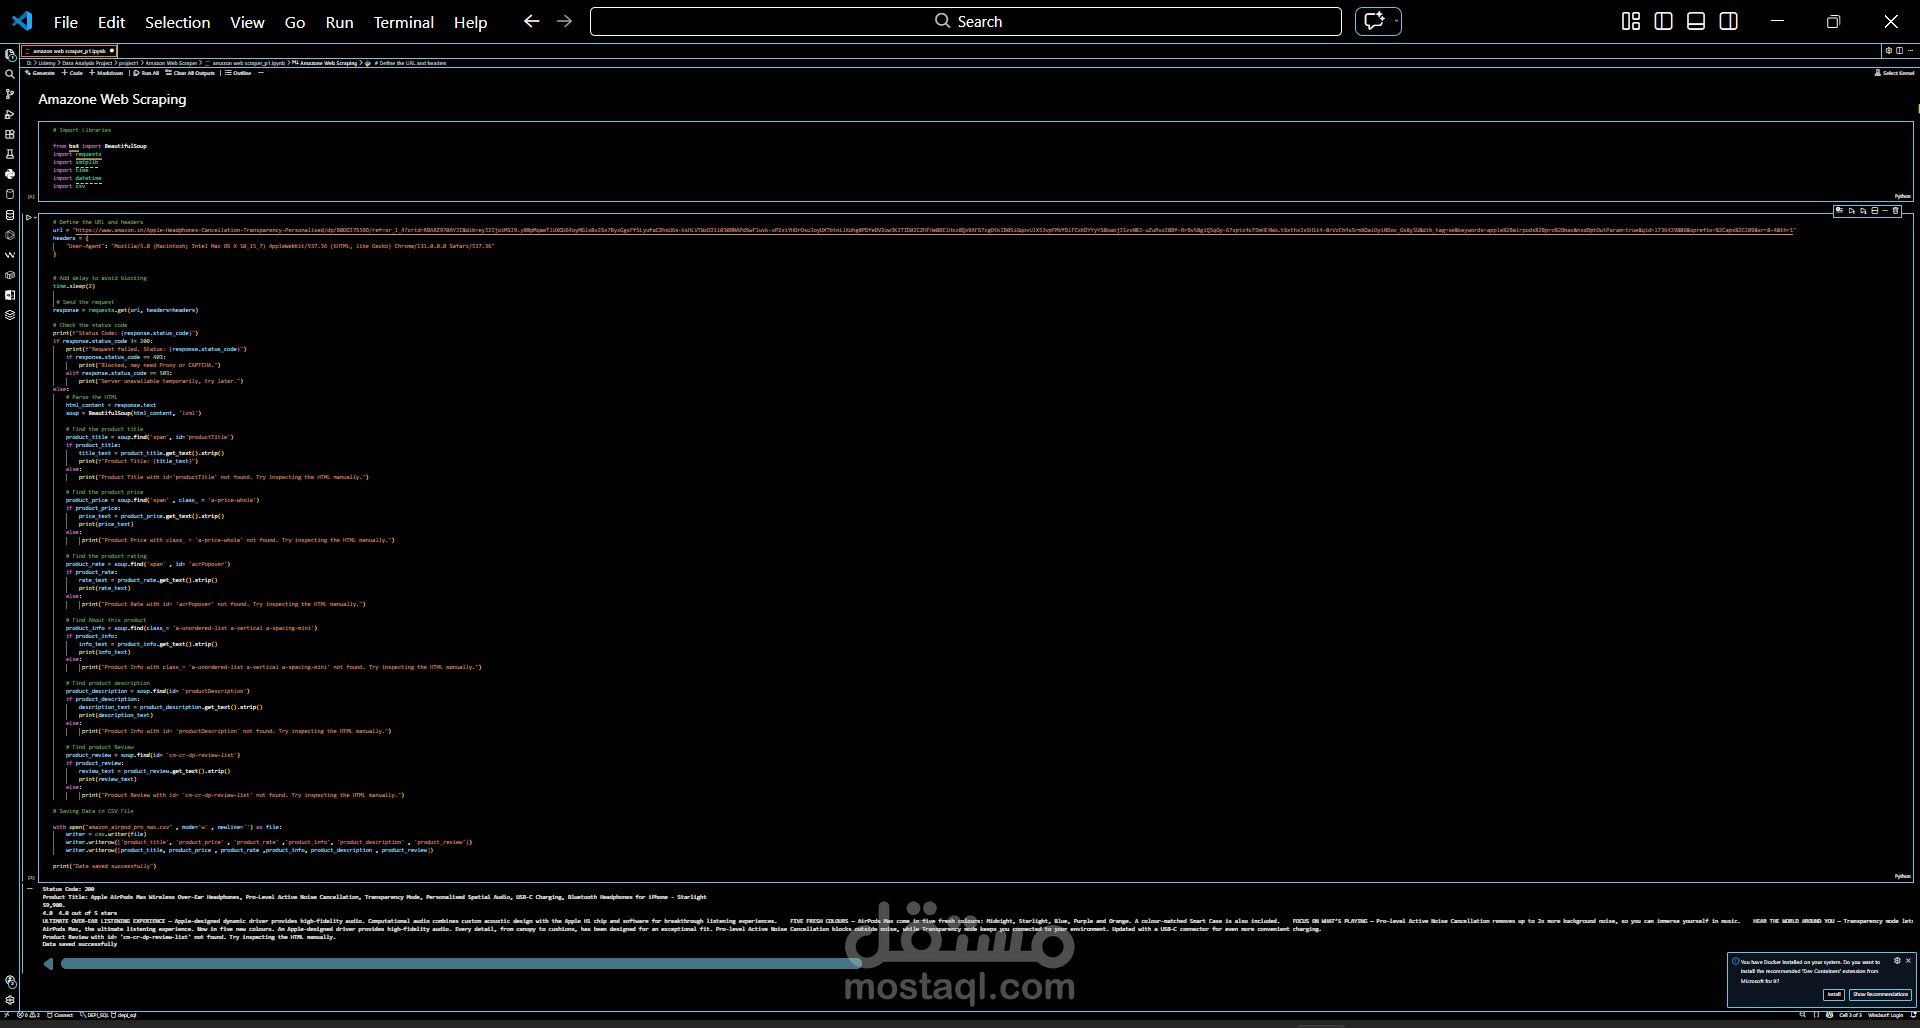Open the Source Control view
Viewport: 1920px width, 1028px height.
tap(10, 94)
